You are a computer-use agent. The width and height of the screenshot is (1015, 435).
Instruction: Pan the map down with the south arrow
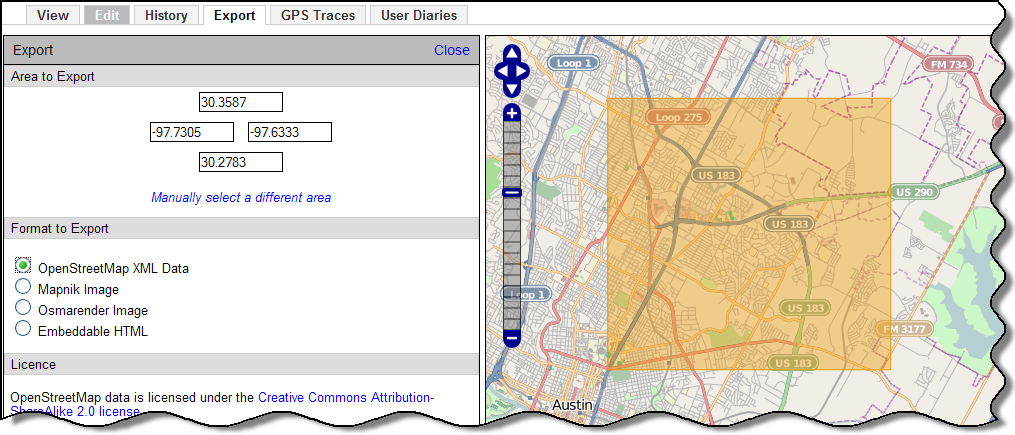(511, 89)
